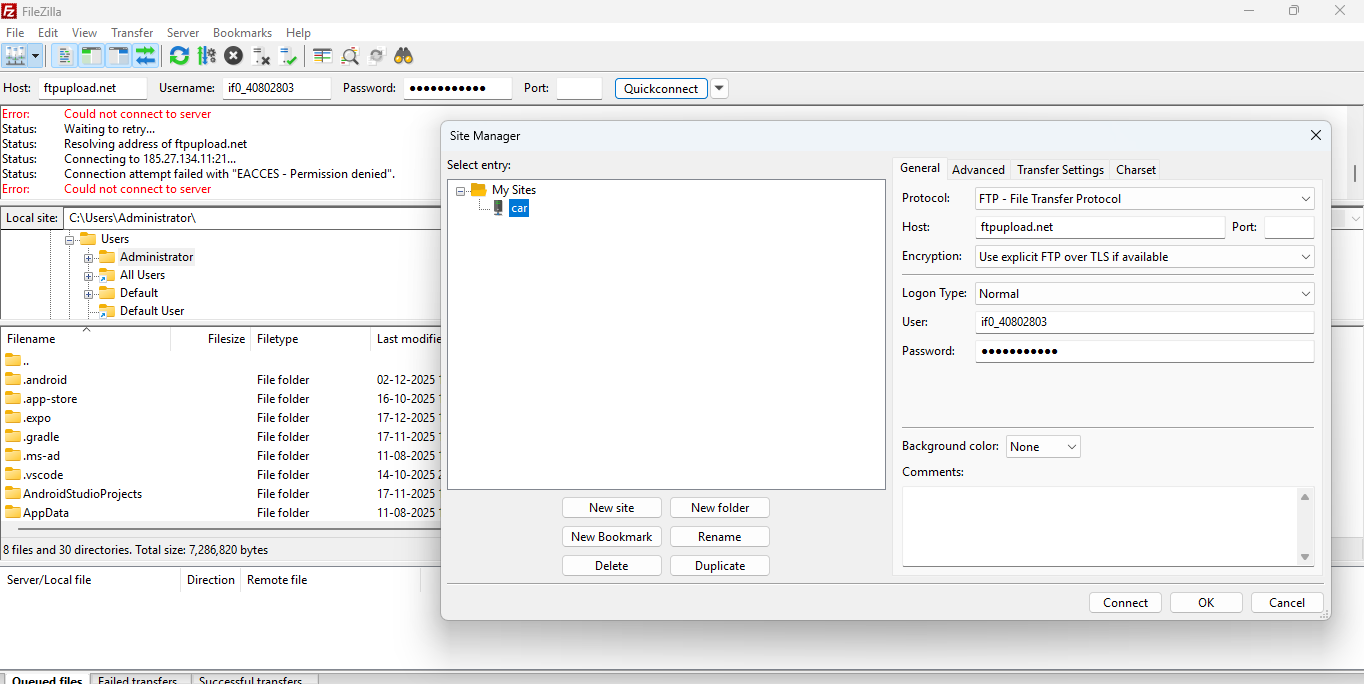Expand the Logon Type dropdown
Image resolution: width=1364 pixels, height=684 pixels.
(1144, 294)
